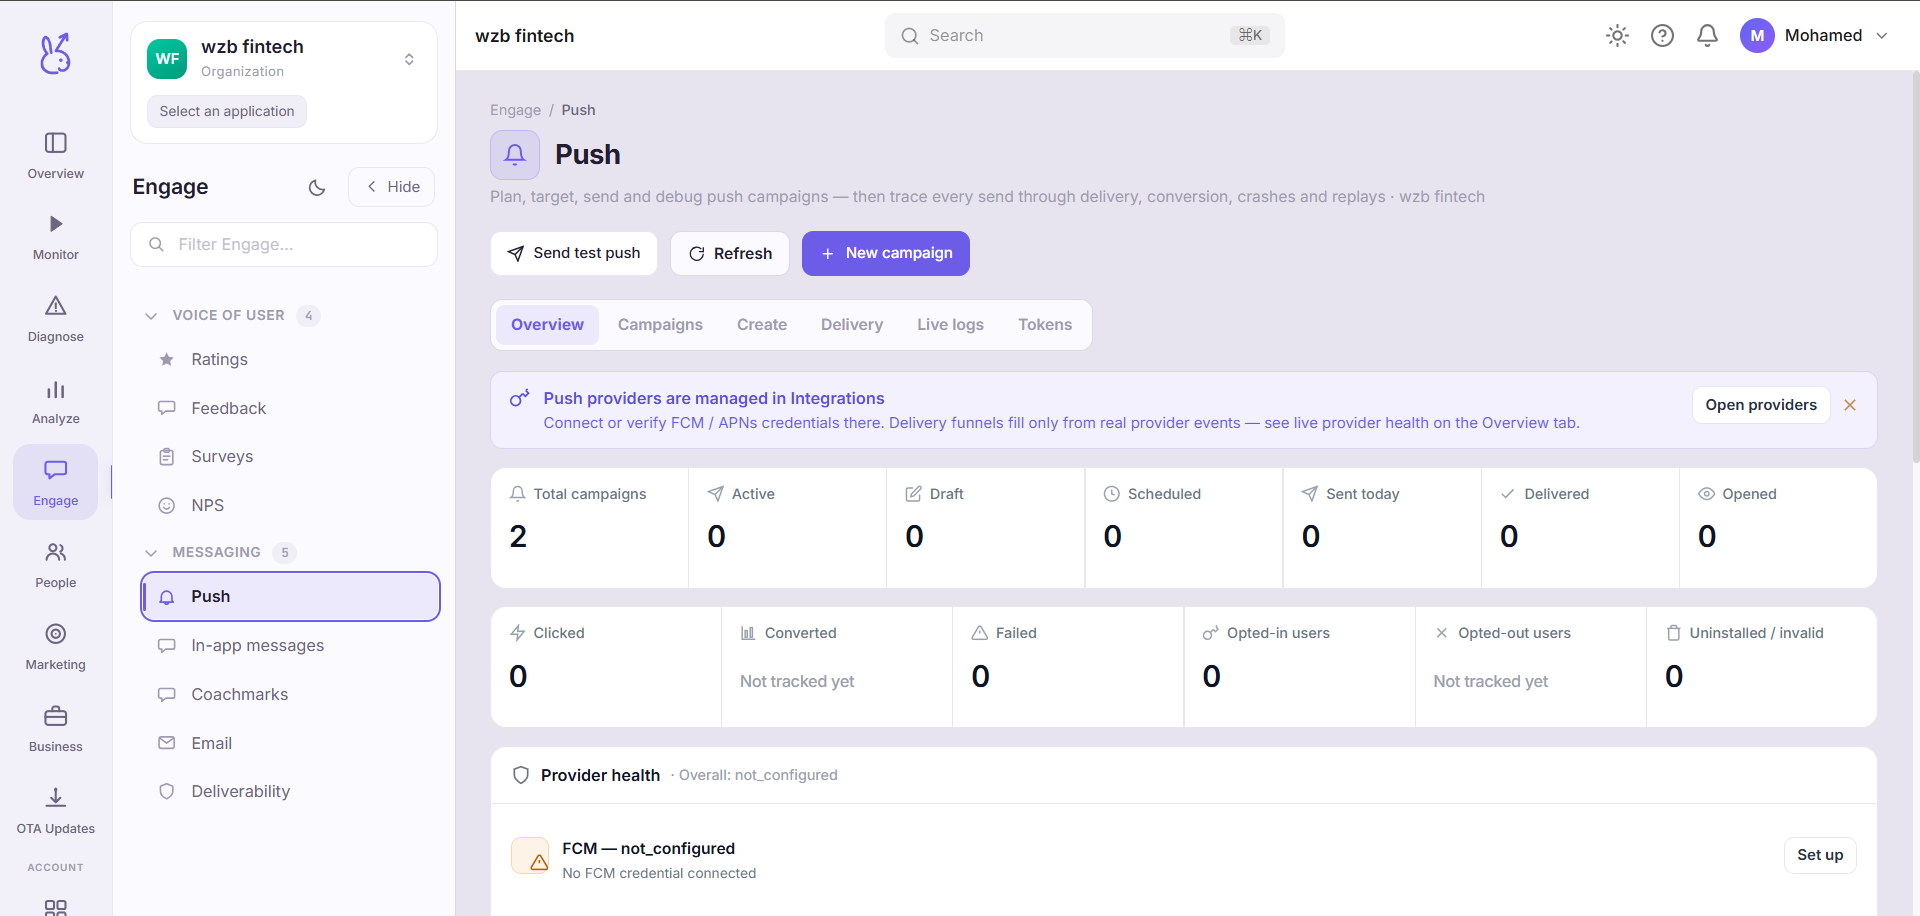Switch to the Create tab
This screenshot has width=1920, height=916.
click(x=762, y=325)
